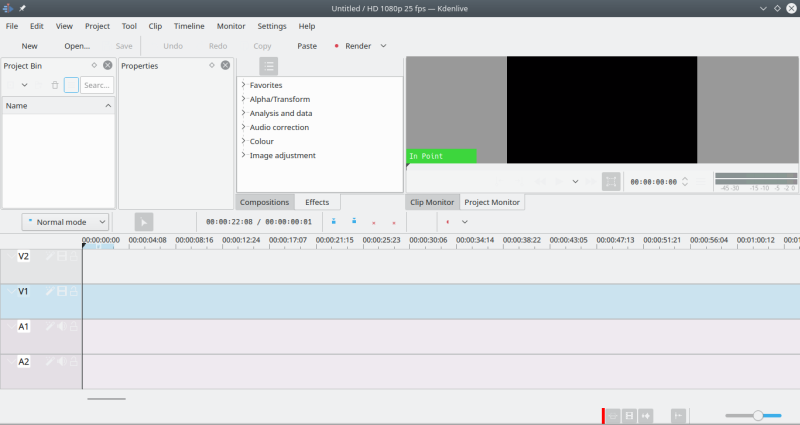The height and width of the screenshot is (425, 800).
Task: Hide the V1 video track
Action: [x=61, y=291]
